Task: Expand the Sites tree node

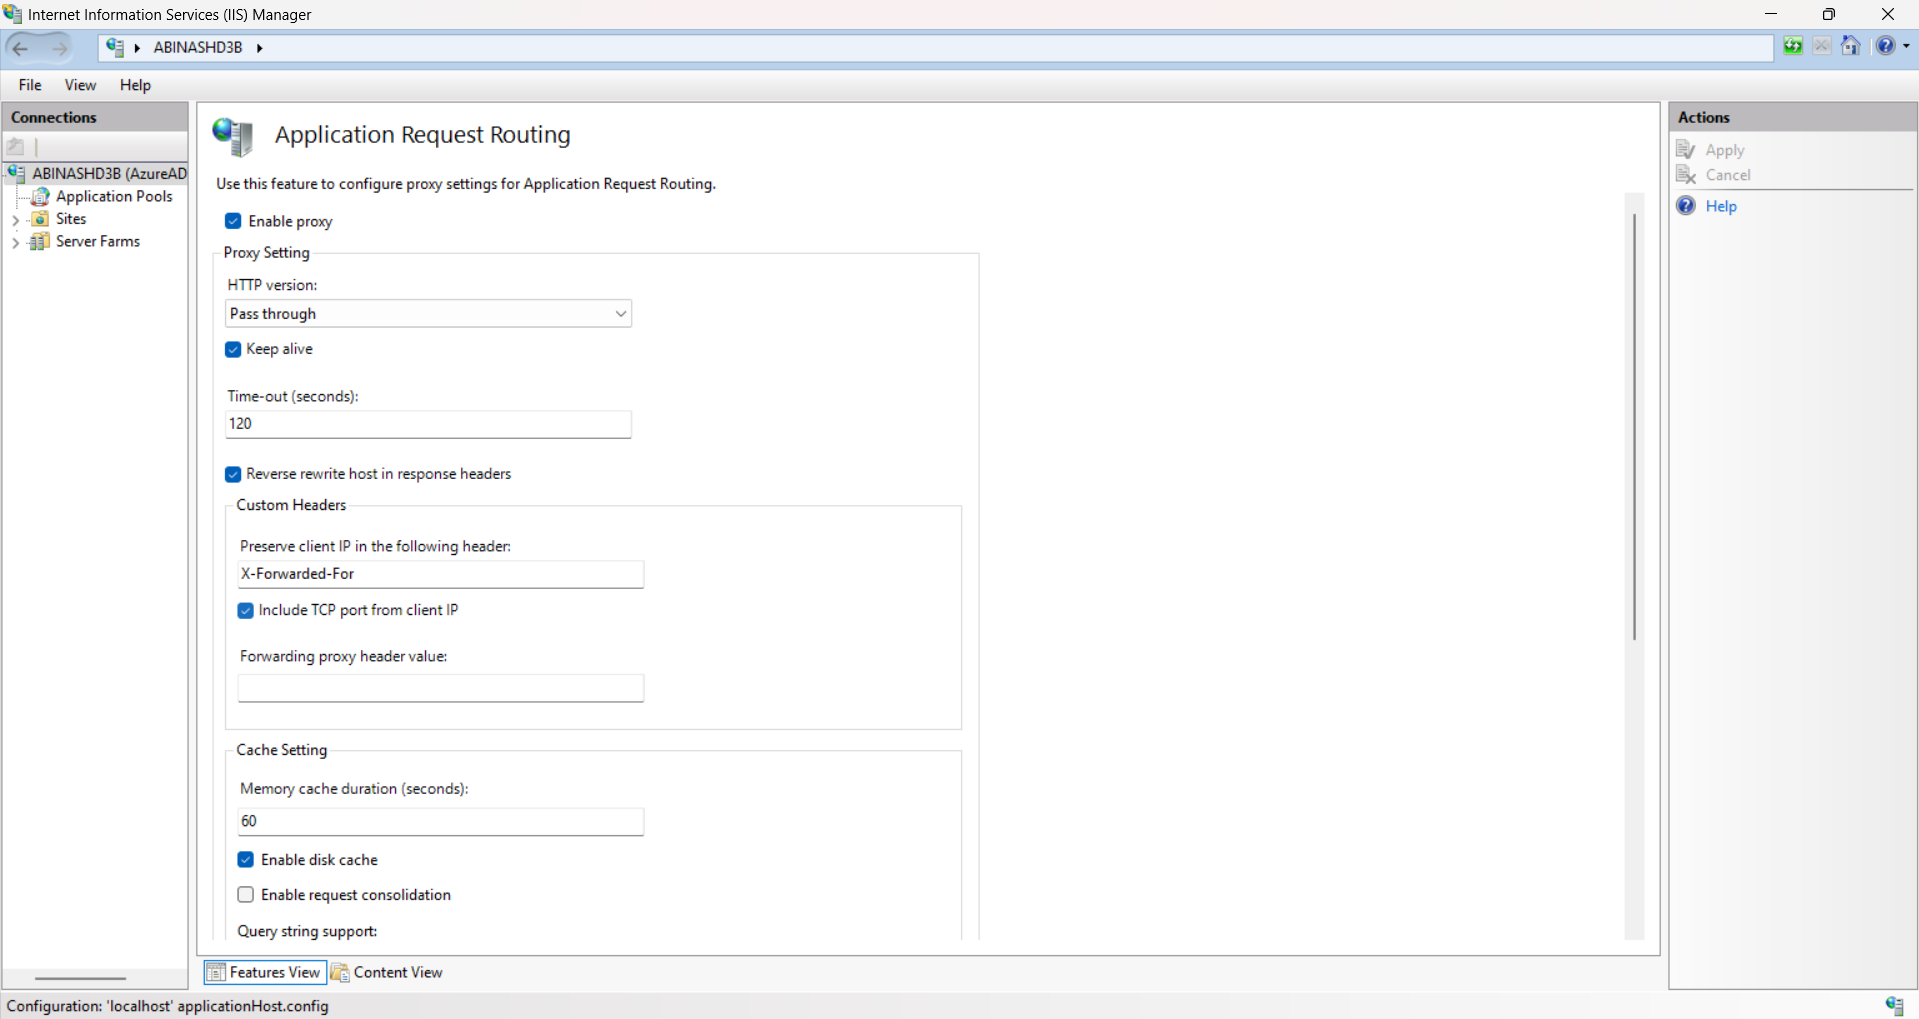Action: 16,219
